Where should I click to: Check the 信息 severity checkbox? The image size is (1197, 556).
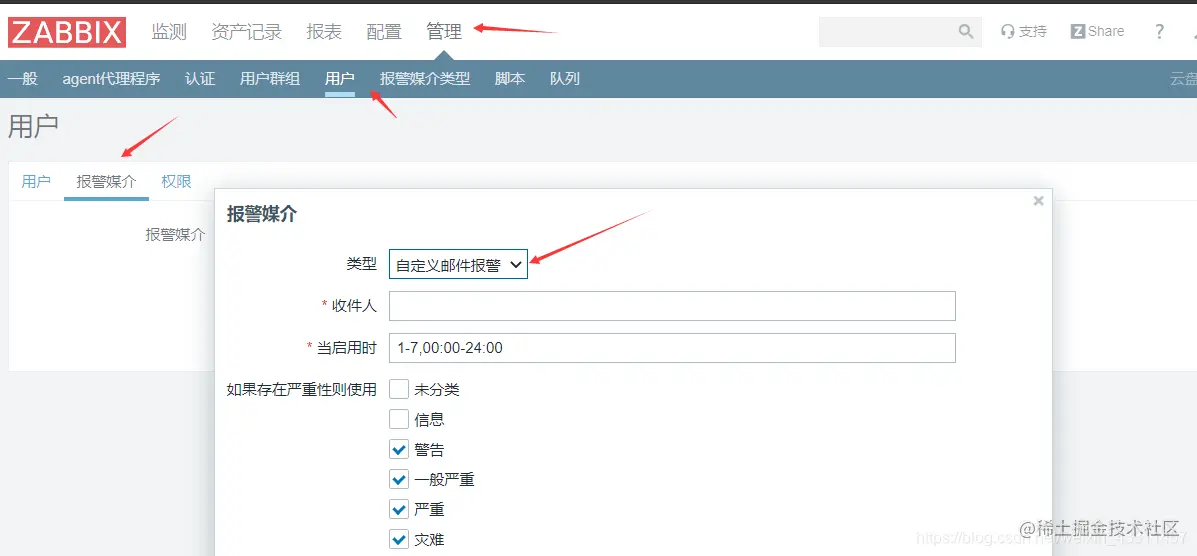[x=399, y=419]
